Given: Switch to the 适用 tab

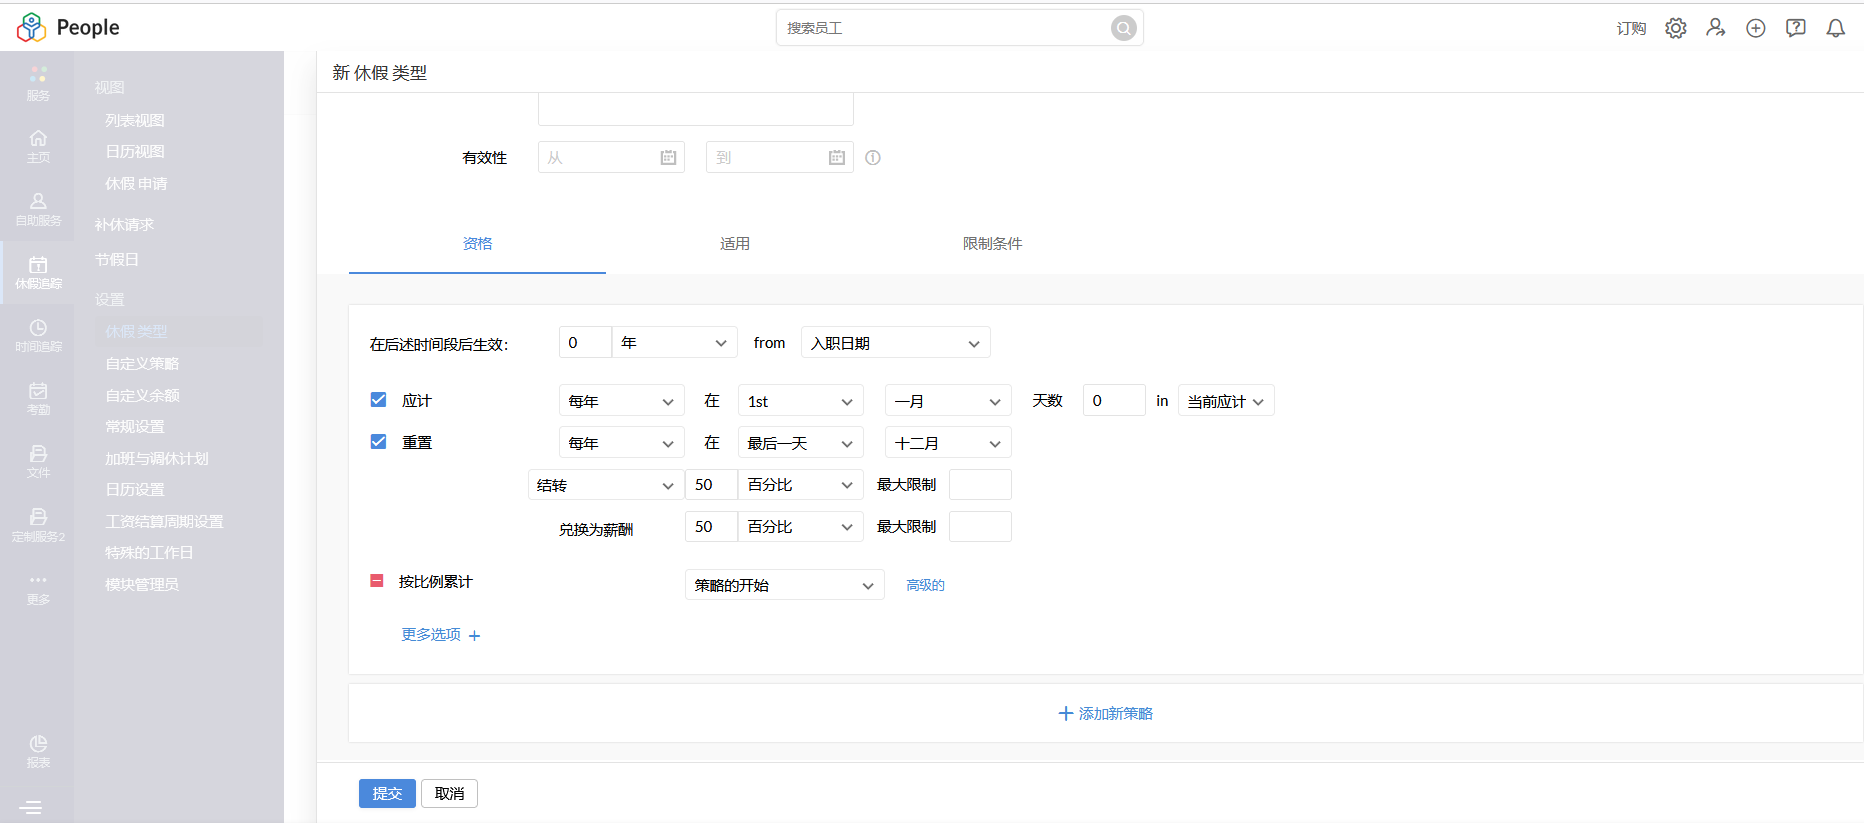Looking at the screenshot, I should tap(734, 244).
